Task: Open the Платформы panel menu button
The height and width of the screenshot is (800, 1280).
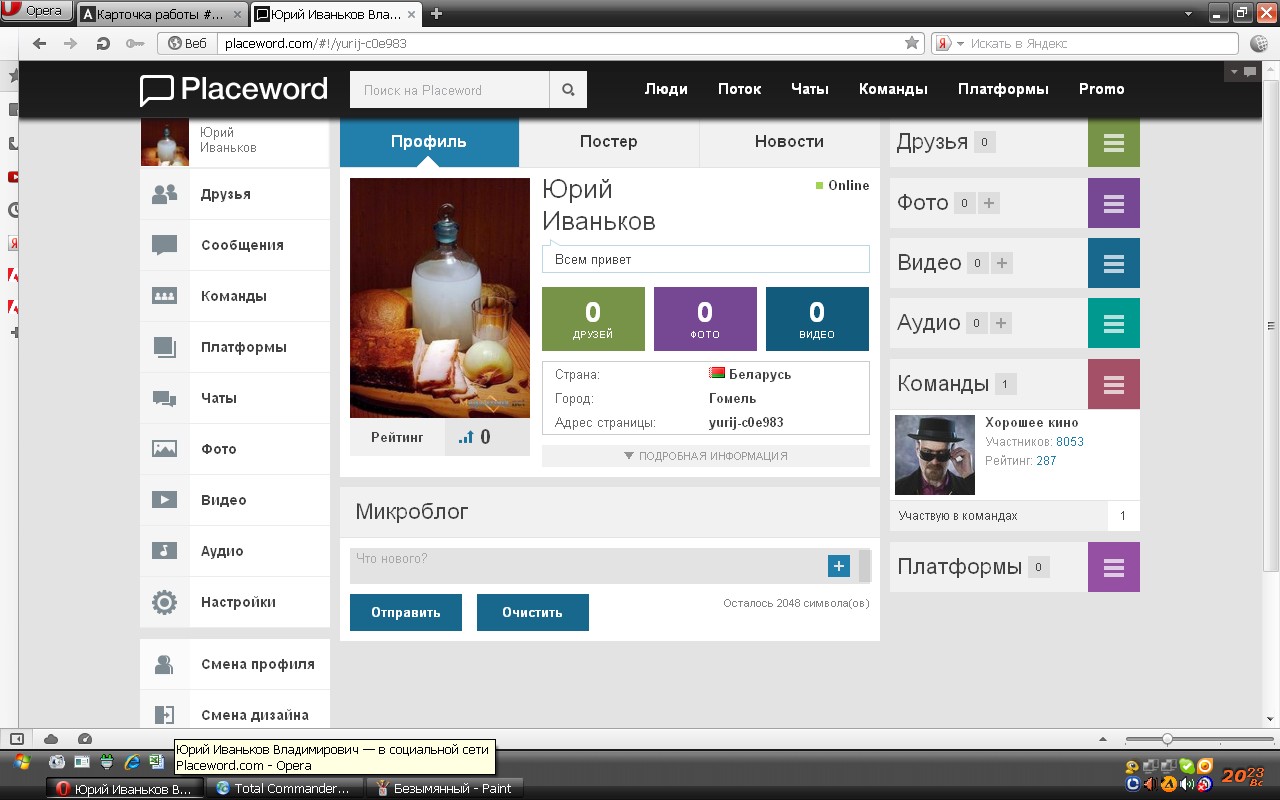Action: click(x=1114, y=567)
